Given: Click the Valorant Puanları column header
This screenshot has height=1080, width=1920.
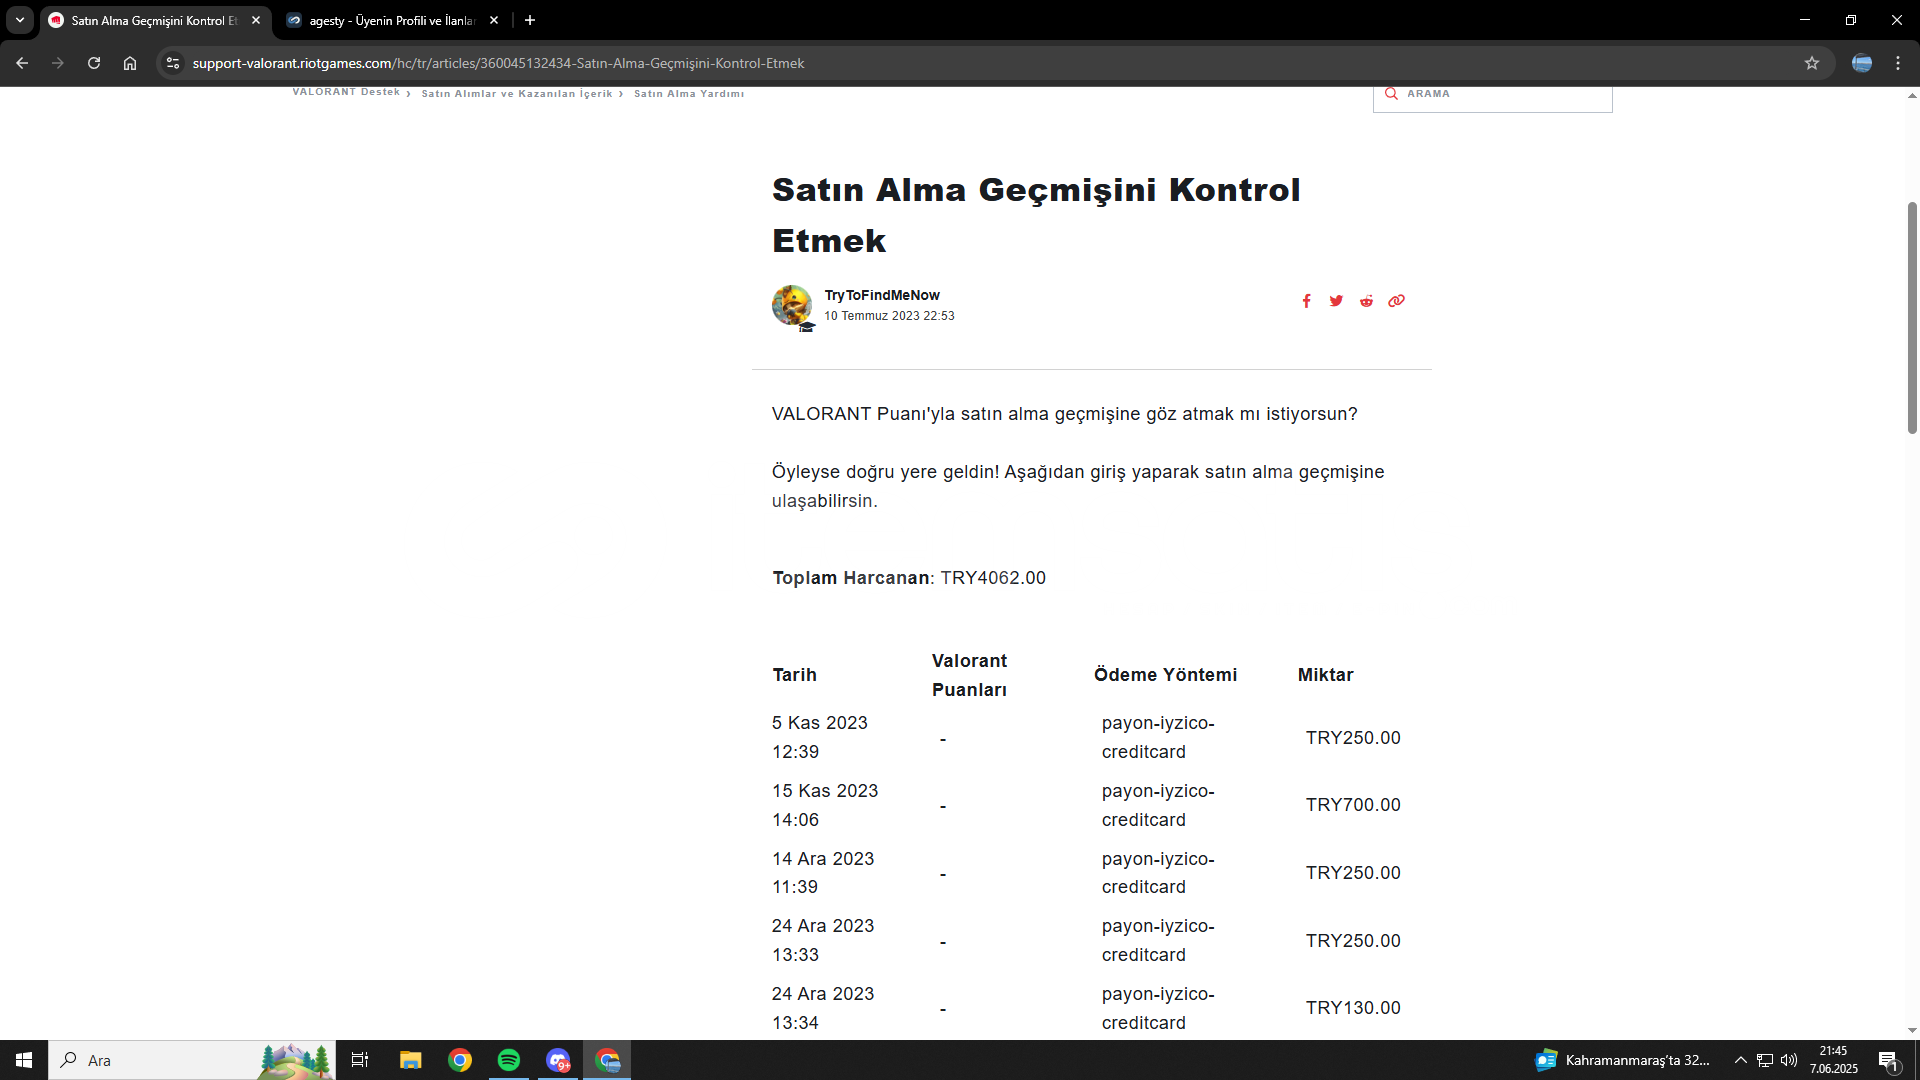Looking at the screenshot, I should [969, 675].
